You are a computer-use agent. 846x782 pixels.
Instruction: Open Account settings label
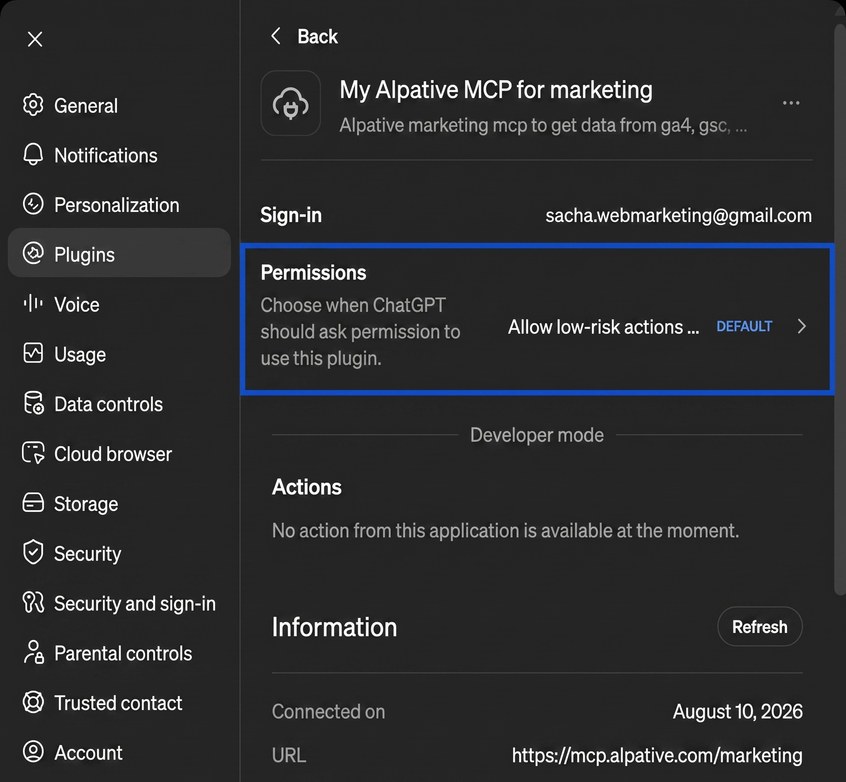pos(88,753)
